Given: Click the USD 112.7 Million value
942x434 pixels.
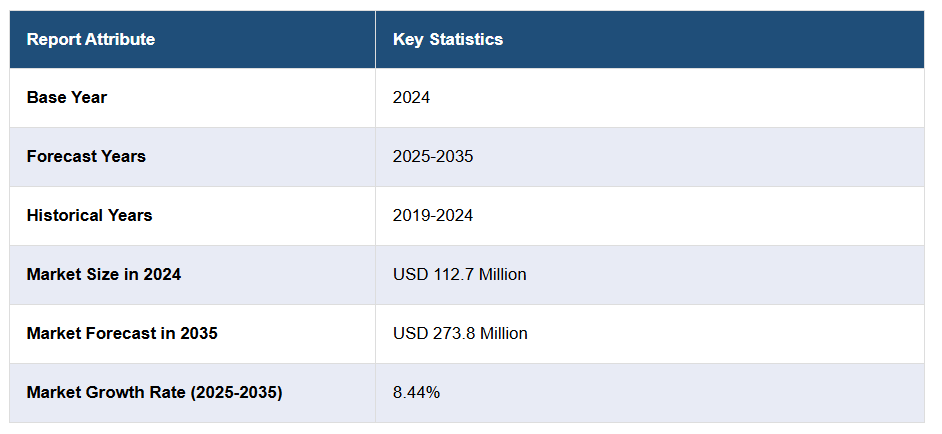Looking at the screenshot, I should pyautogui.click(x=459, y=275).
